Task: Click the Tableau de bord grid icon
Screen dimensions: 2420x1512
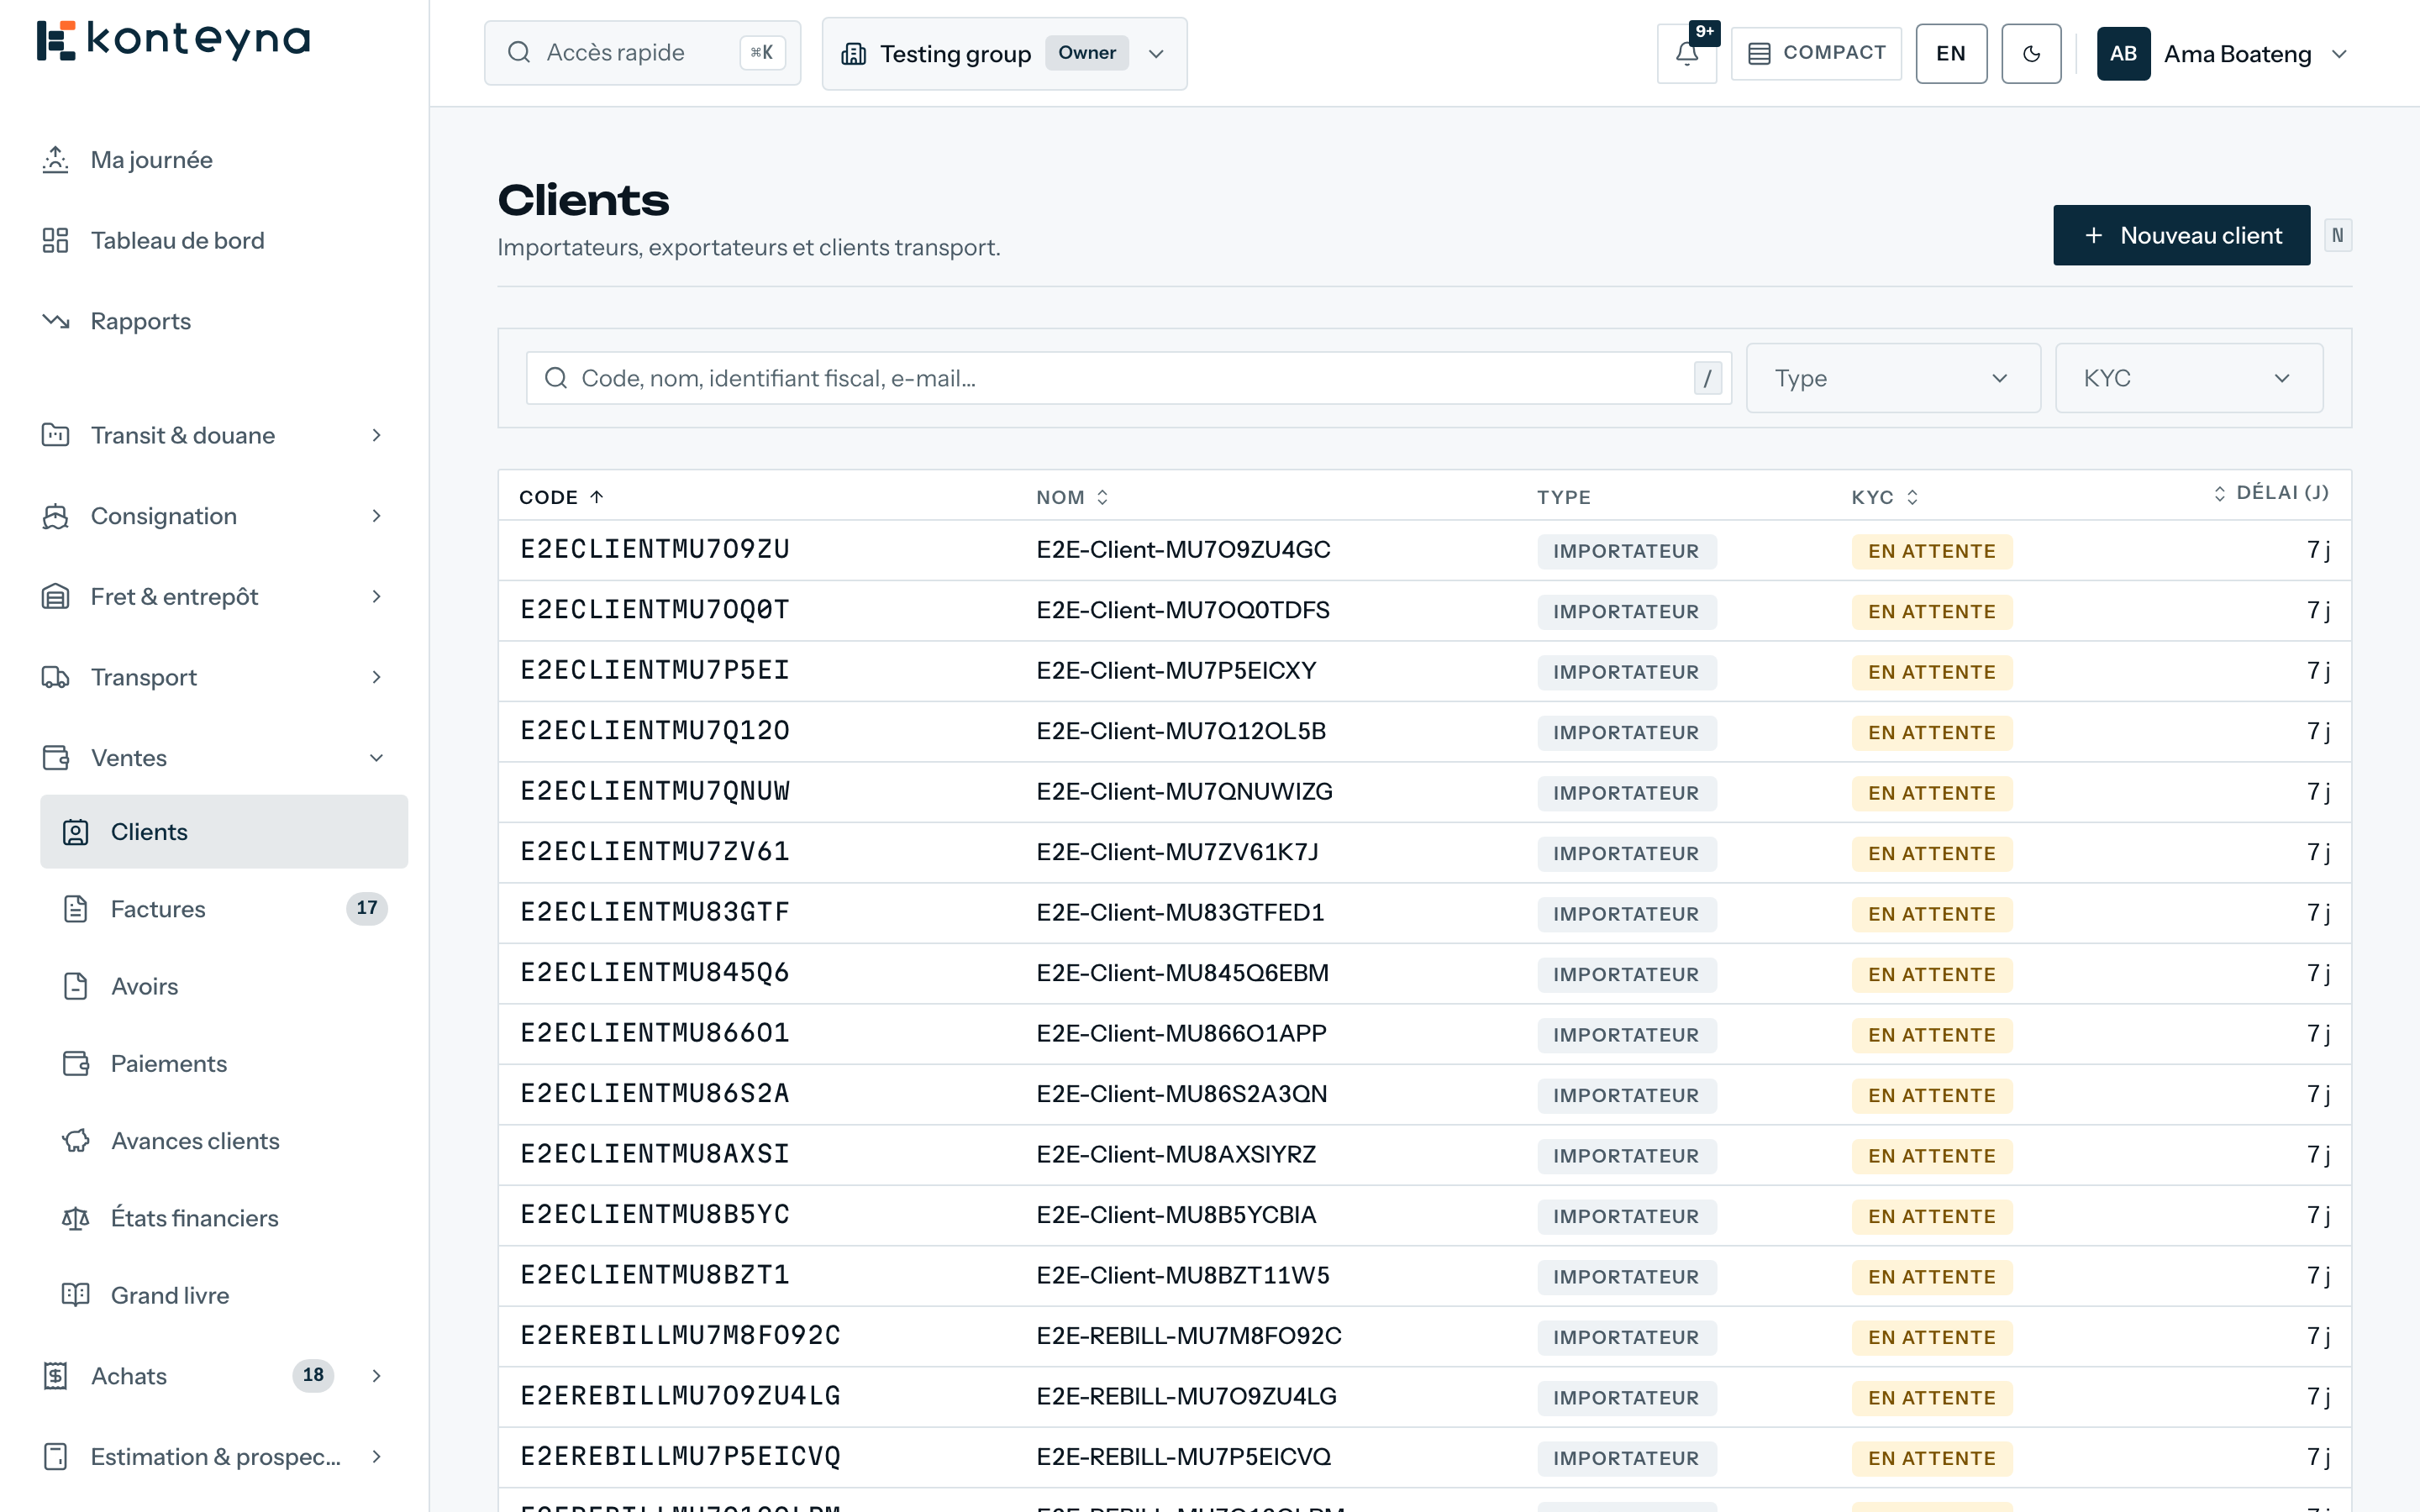Action: (56, 240)
